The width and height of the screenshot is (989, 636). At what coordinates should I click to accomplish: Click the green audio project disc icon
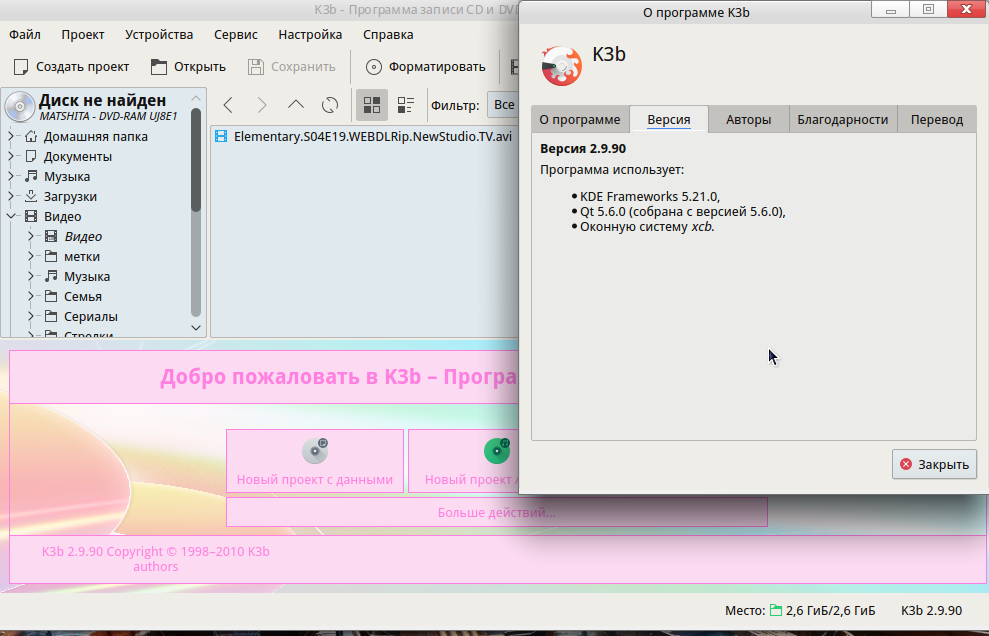tap(497, 450)
